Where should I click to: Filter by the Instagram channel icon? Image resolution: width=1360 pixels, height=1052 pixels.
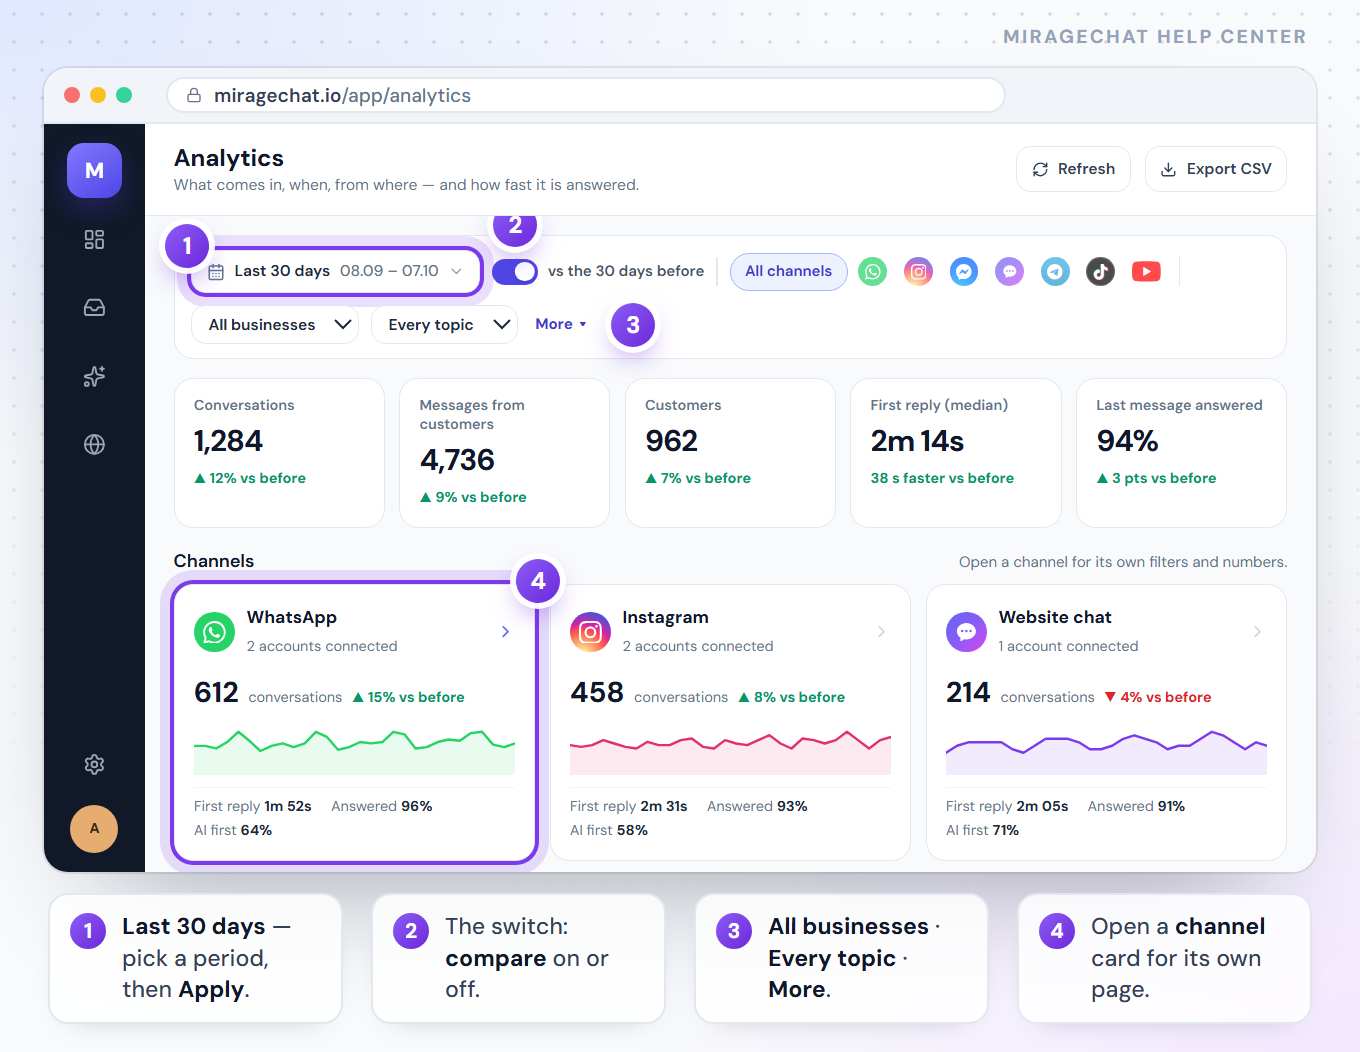(918, 271)
